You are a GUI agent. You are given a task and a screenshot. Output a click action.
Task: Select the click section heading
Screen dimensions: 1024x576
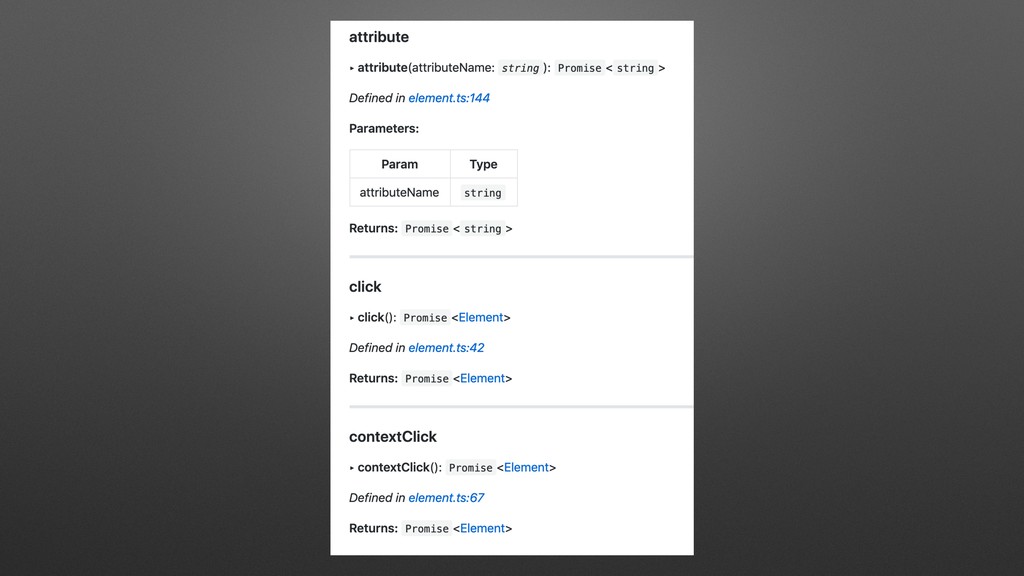[x=365, y=287]
